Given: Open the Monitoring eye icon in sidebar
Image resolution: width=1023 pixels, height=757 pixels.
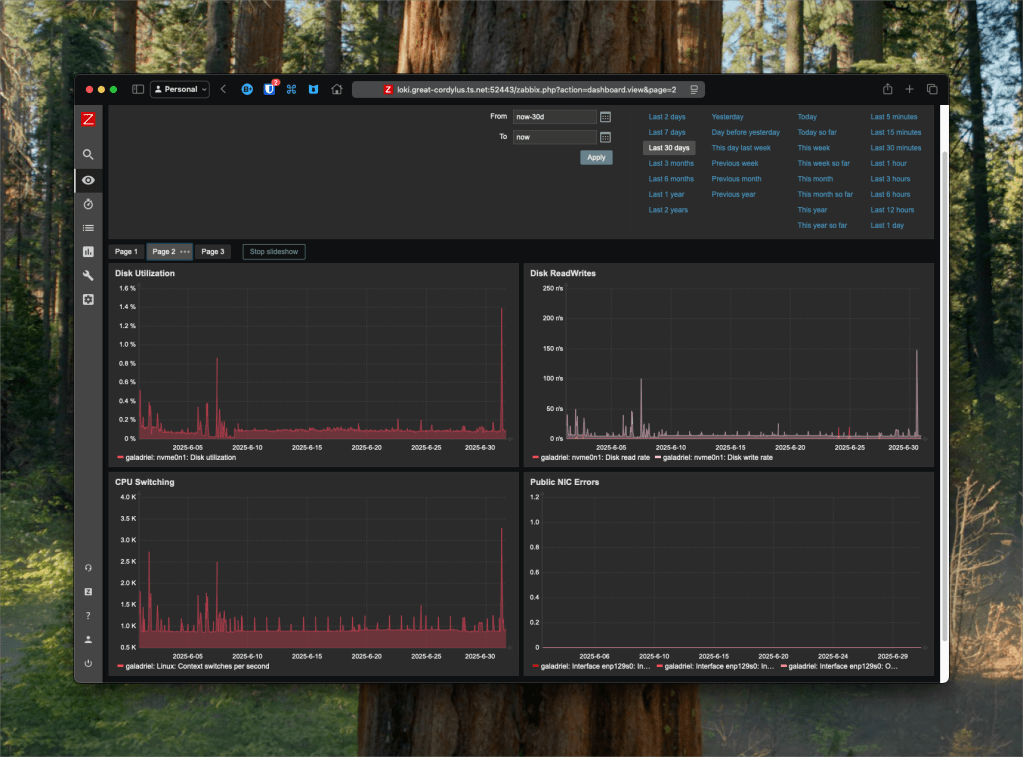Looking at the screenshot, I should pos(88,180).
